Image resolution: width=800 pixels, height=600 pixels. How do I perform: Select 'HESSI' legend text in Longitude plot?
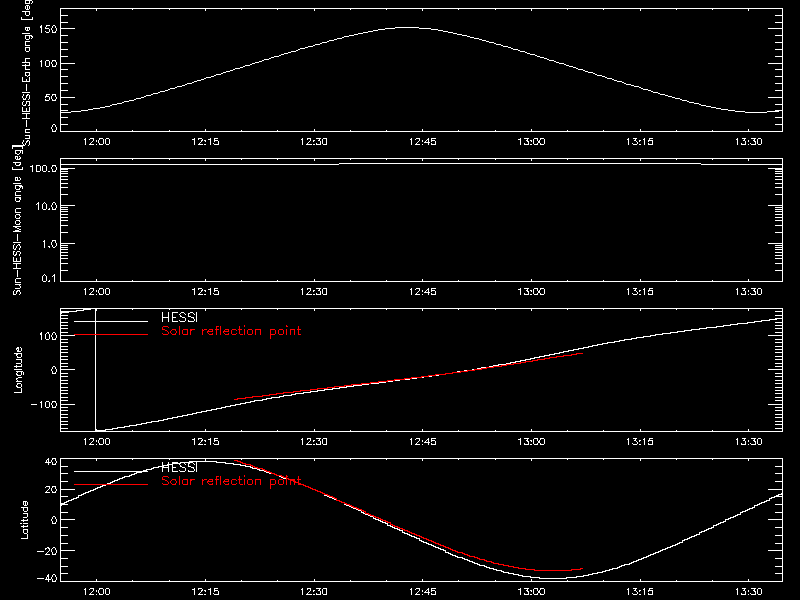tap(179, 317)
